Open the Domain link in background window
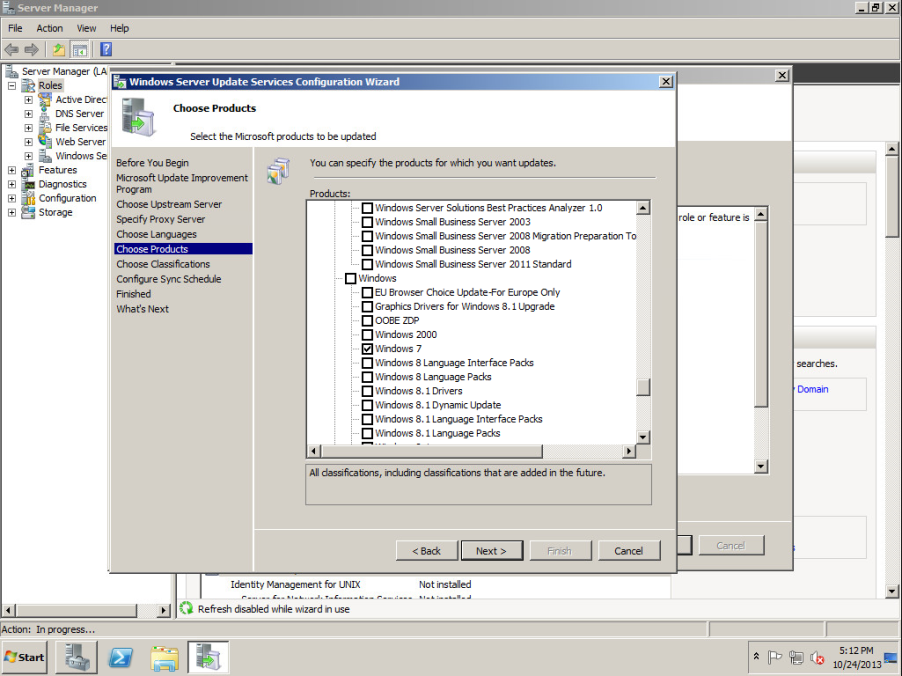 pyautogui.click(x=812, y=389)
